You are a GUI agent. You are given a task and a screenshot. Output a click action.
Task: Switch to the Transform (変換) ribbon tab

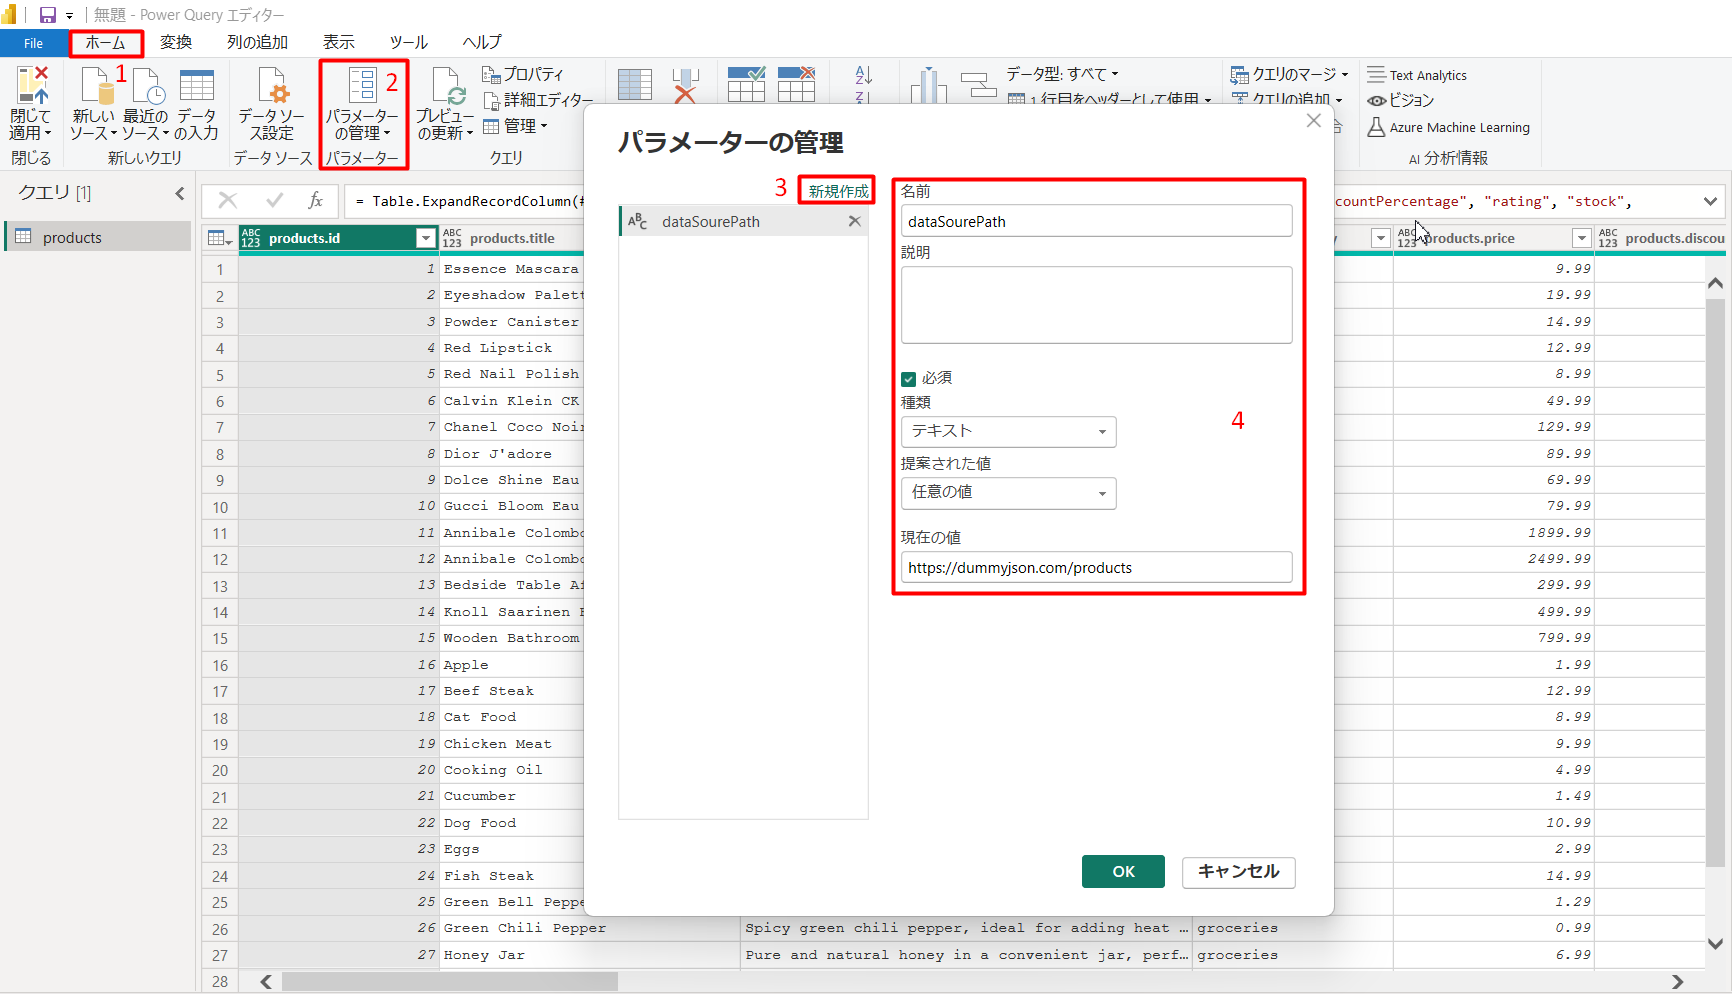pos(176,42)
